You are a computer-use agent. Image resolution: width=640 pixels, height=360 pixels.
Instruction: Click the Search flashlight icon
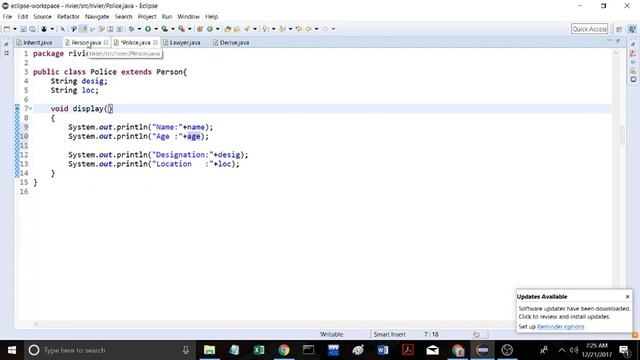(x=247, y=29)
